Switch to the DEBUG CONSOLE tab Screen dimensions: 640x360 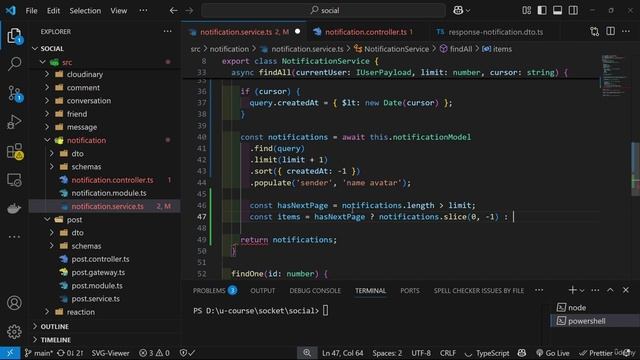tap(315, 291)
